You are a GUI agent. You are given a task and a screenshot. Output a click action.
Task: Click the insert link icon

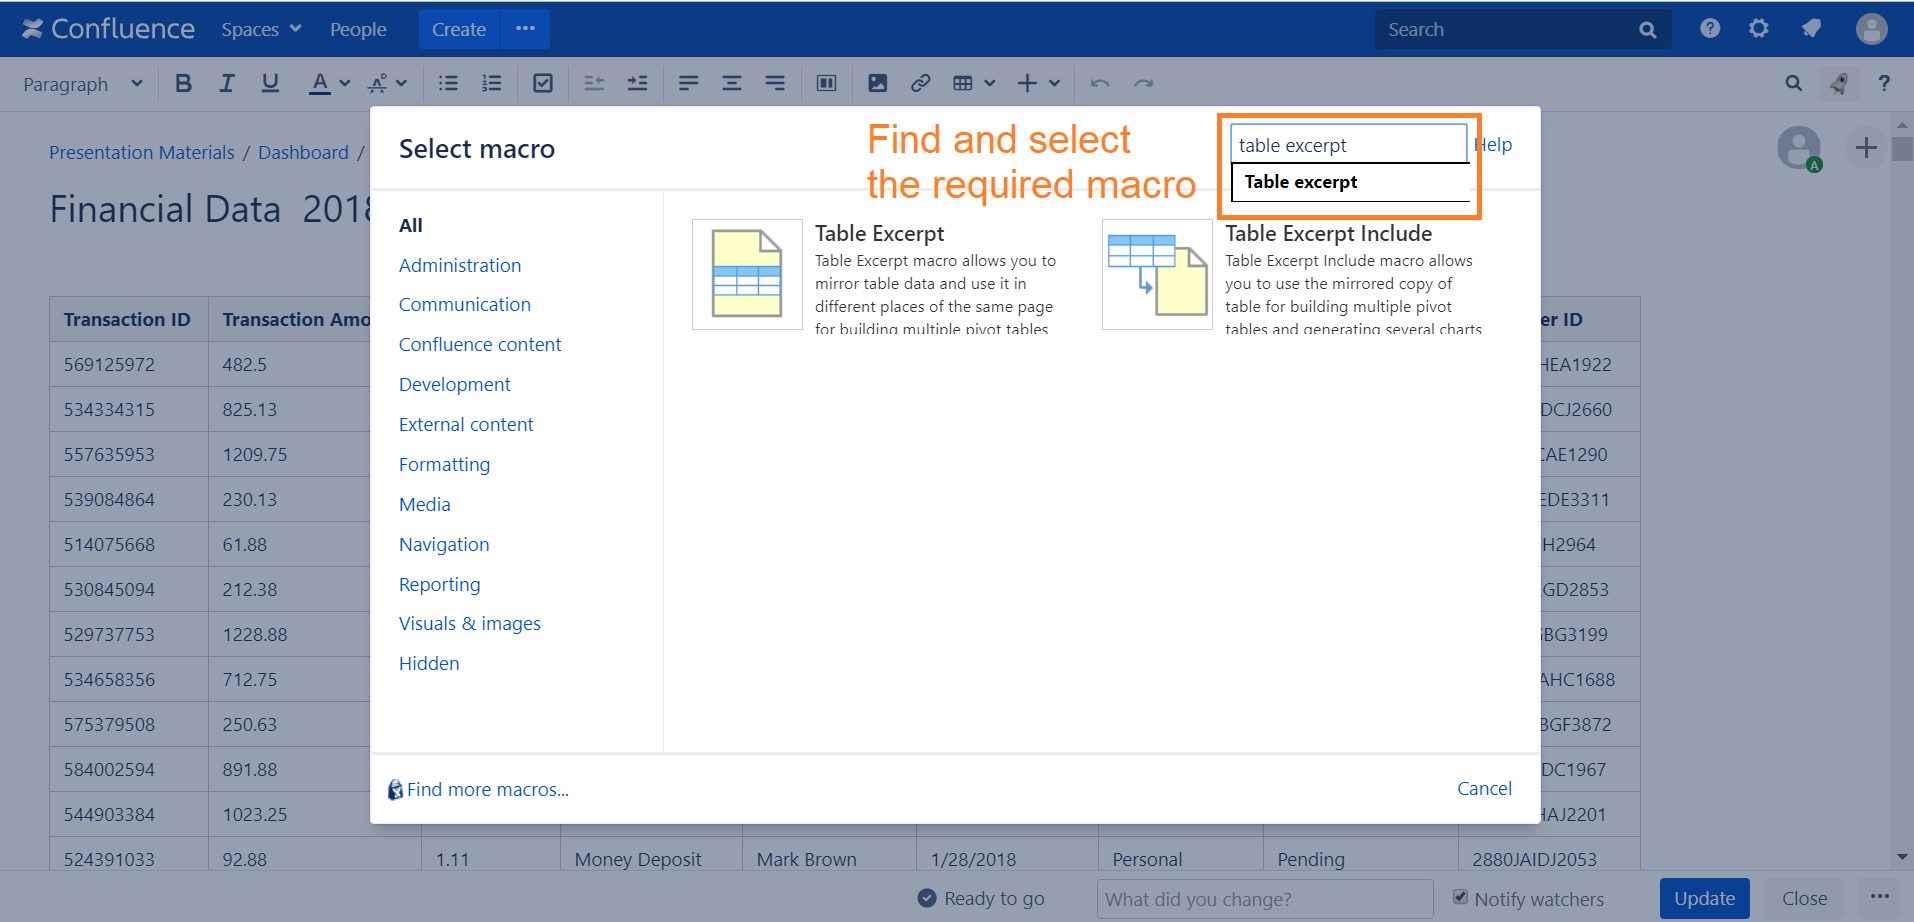[920, 84]
